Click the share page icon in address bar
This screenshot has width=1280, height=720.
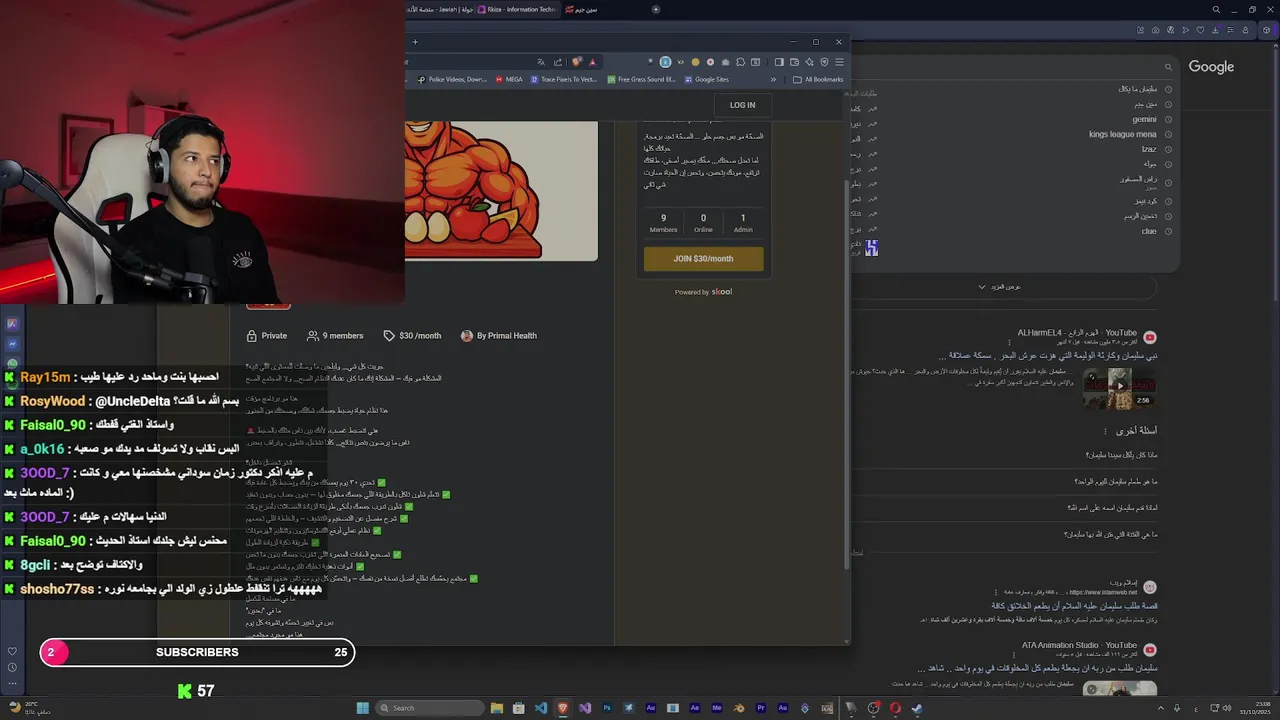click(558, 62)
